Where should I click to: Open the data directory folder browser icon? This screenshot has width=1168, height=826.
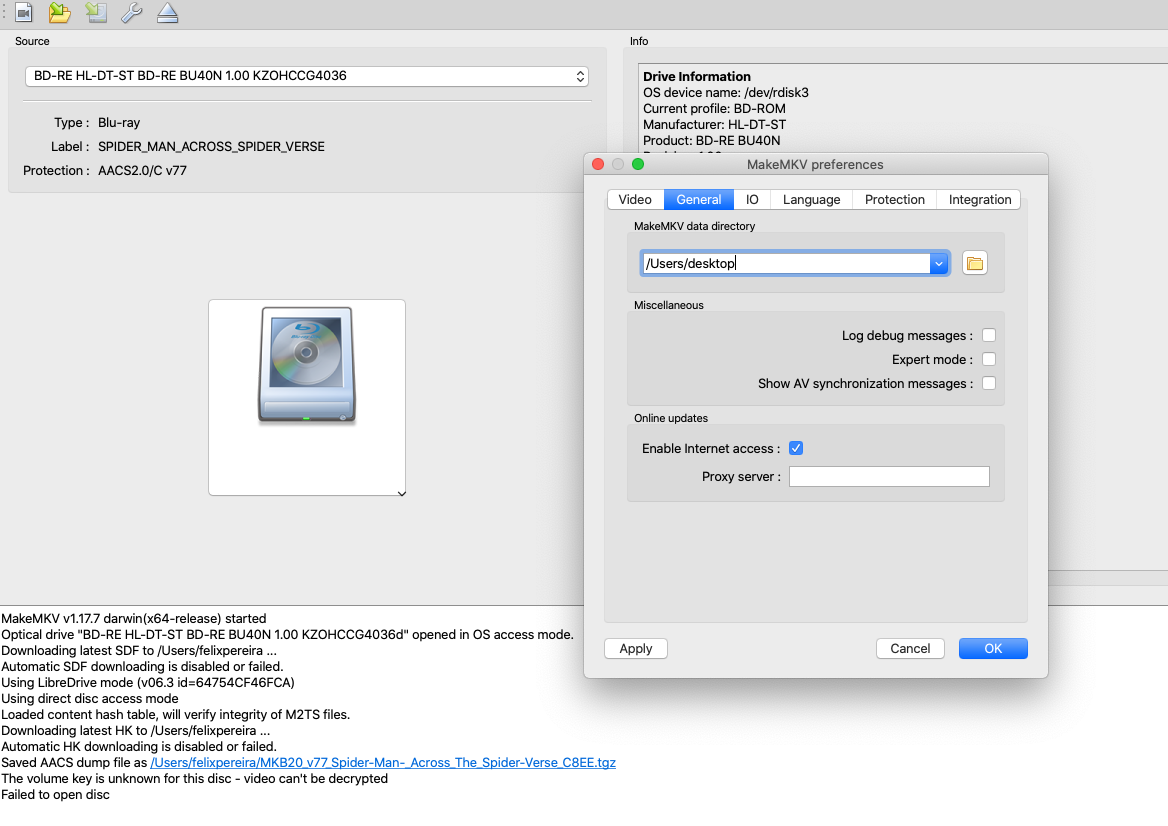(x=974, y=262)
